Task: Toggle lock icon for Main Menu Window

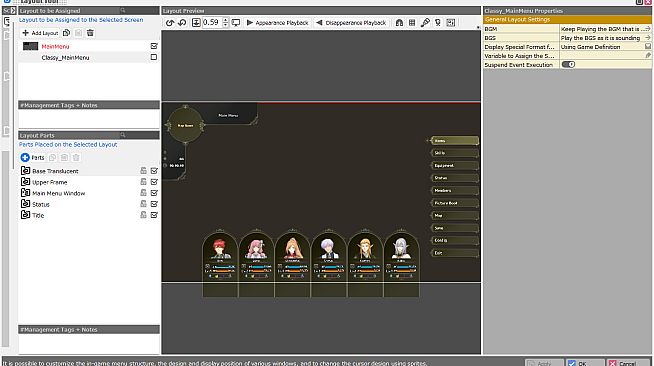Action: [143, 193]
